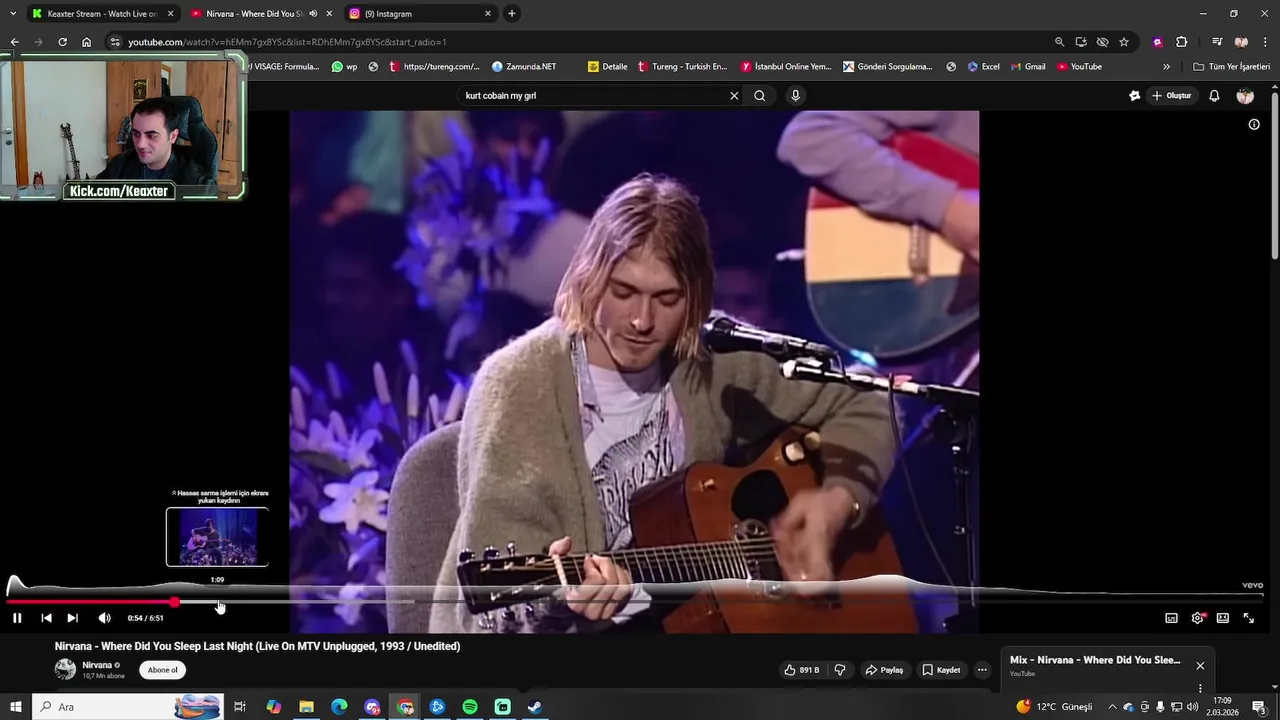
Task: Open the İstanbul Online Yem... bookmark
Action: 785,67
